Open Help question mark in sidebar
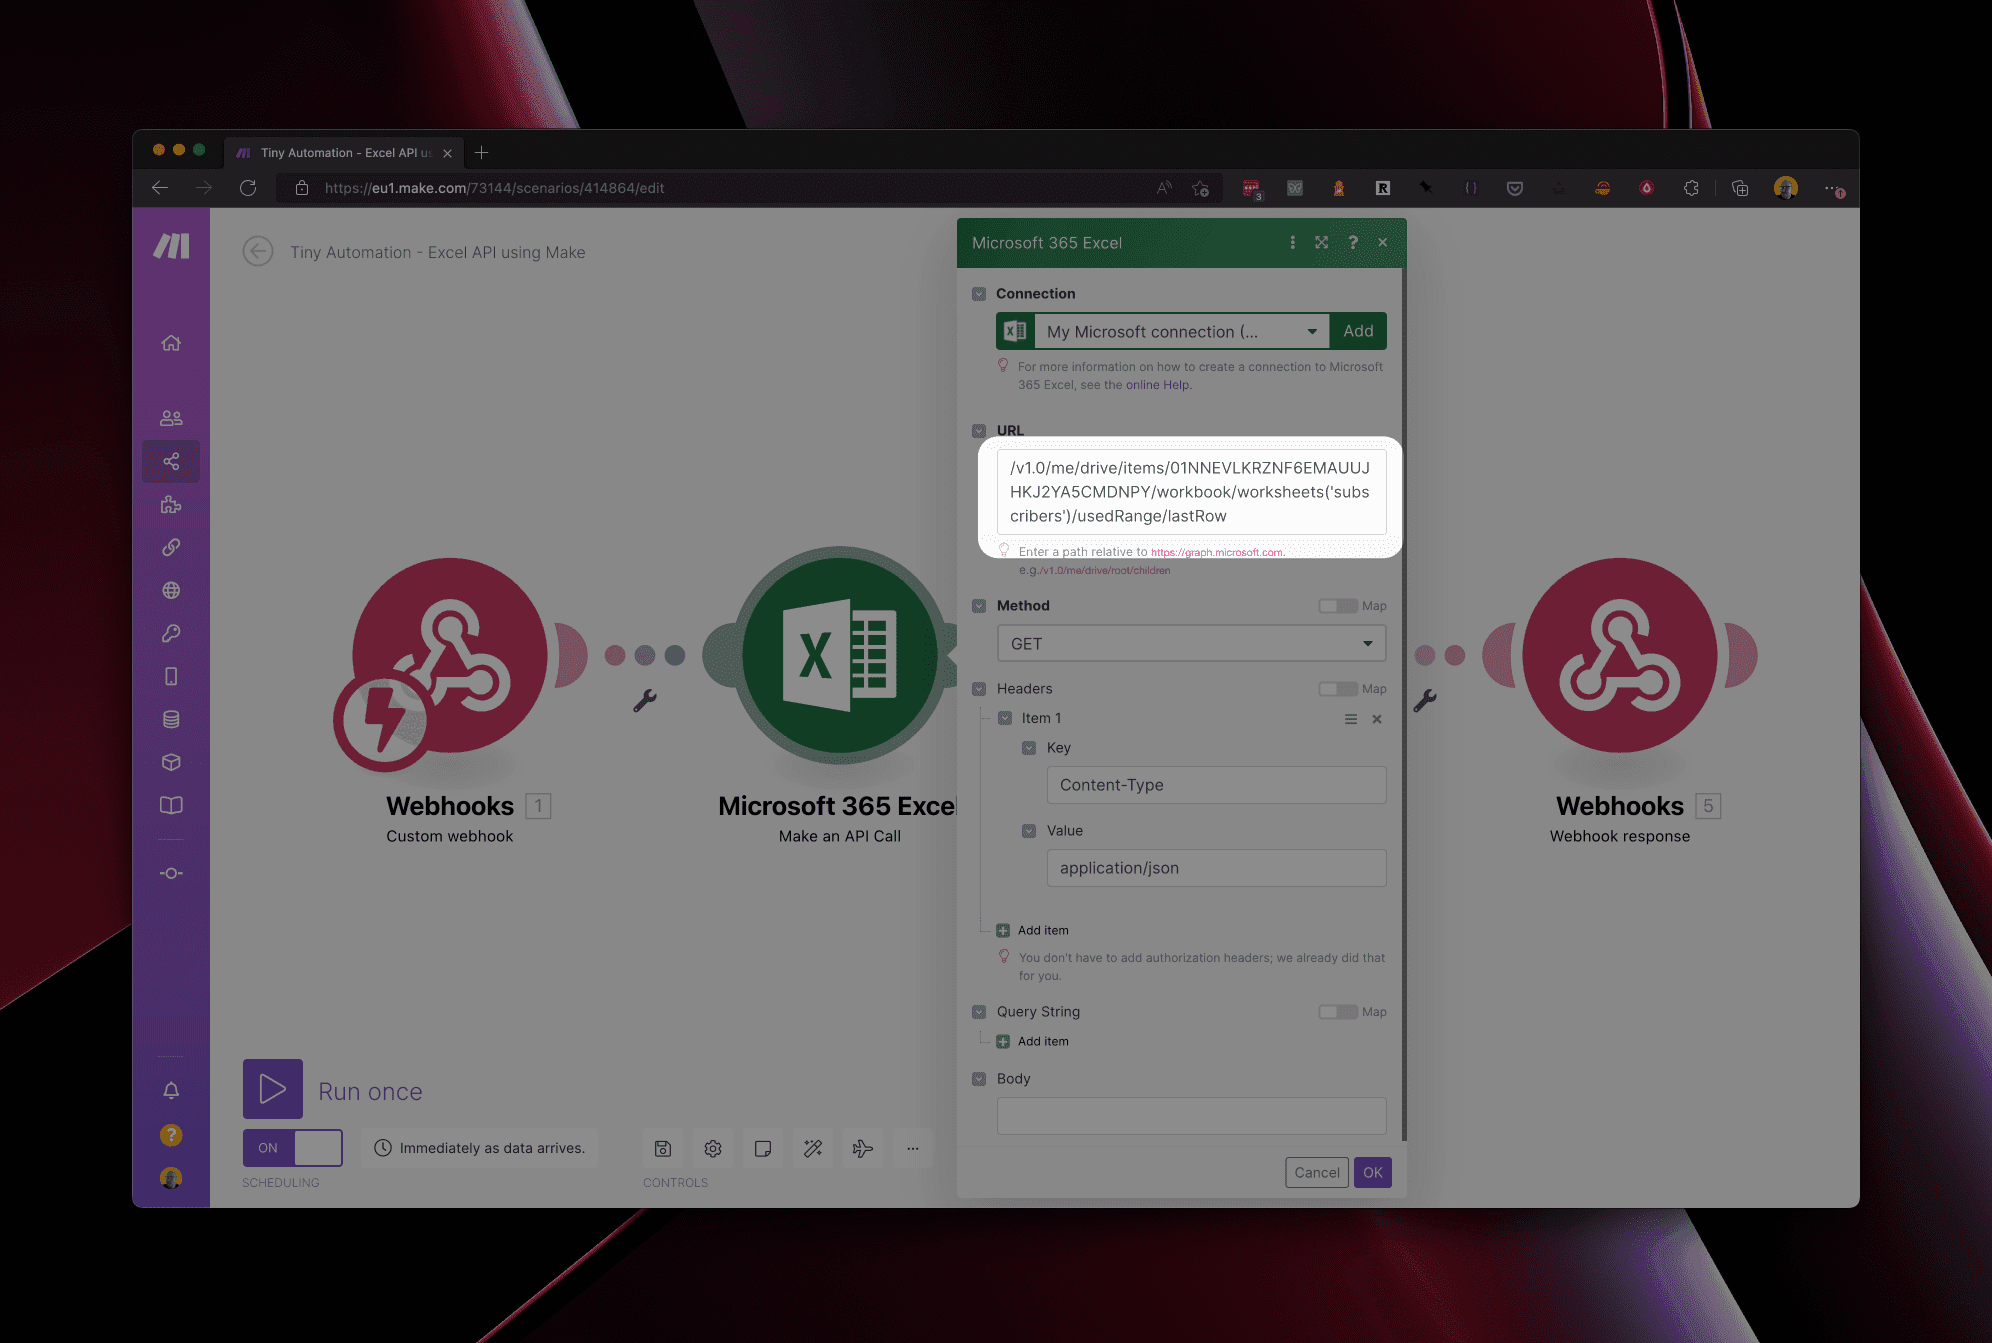 (x=171, y=1134)
